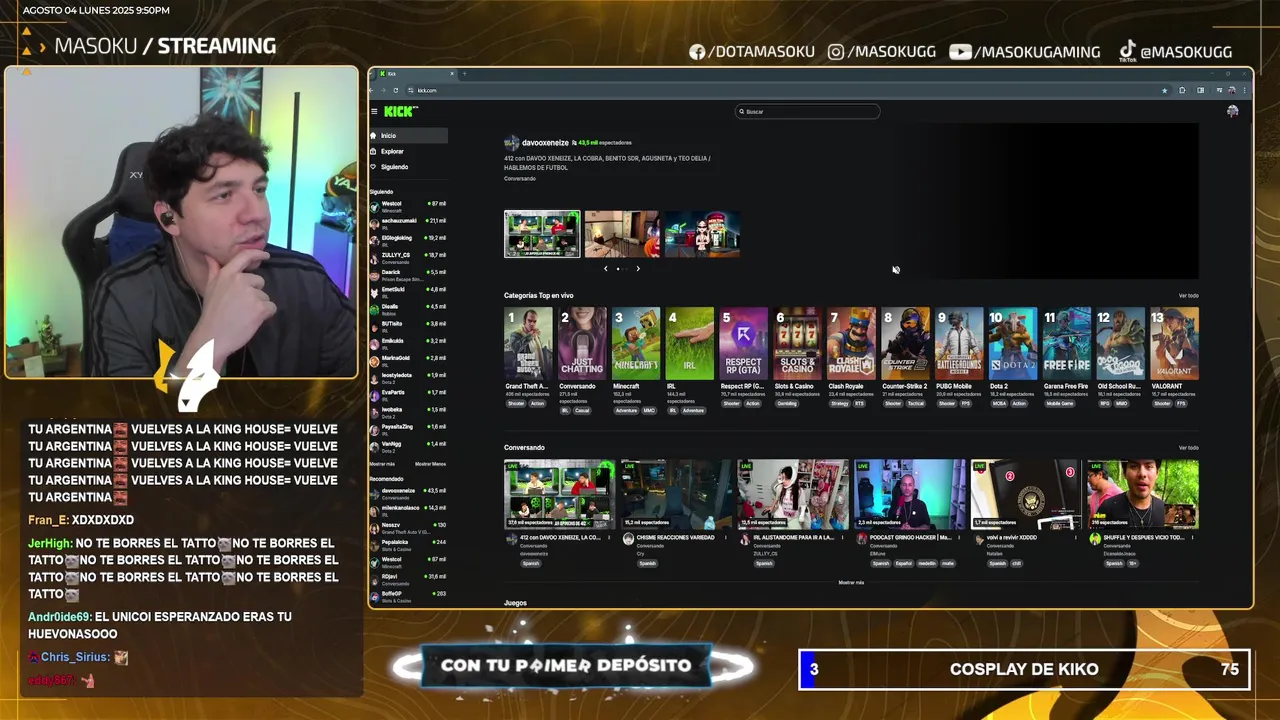The image size is (1280, 720).
Task: Open options for CHISME REACCIONES stream
Action: click(728, 538)
